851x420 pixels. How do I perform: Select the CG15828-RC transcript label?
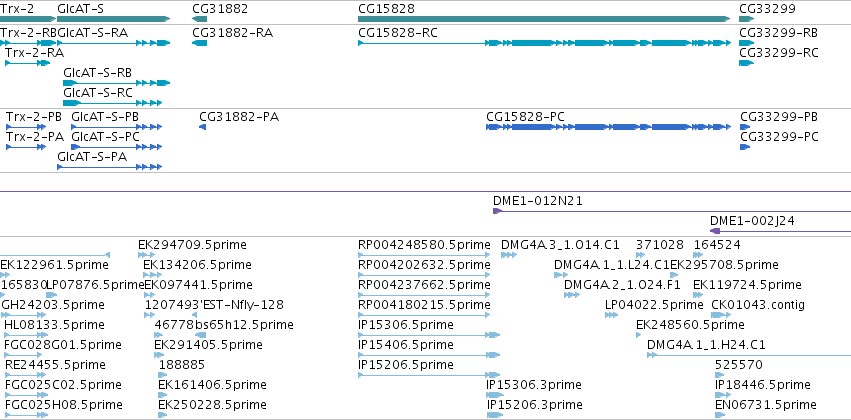398,33
